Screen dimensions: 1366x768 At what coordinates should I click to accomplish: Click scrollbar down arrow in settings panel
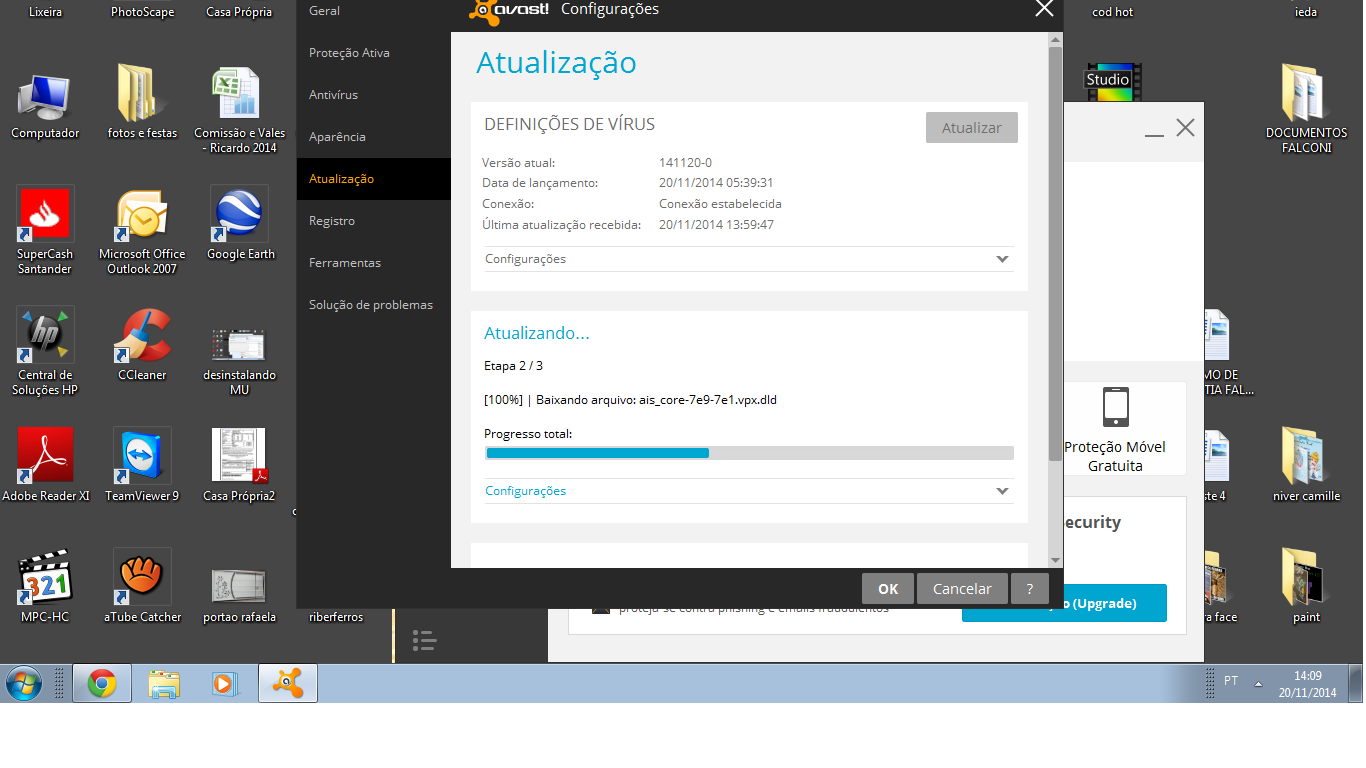tap(1055, 560)
